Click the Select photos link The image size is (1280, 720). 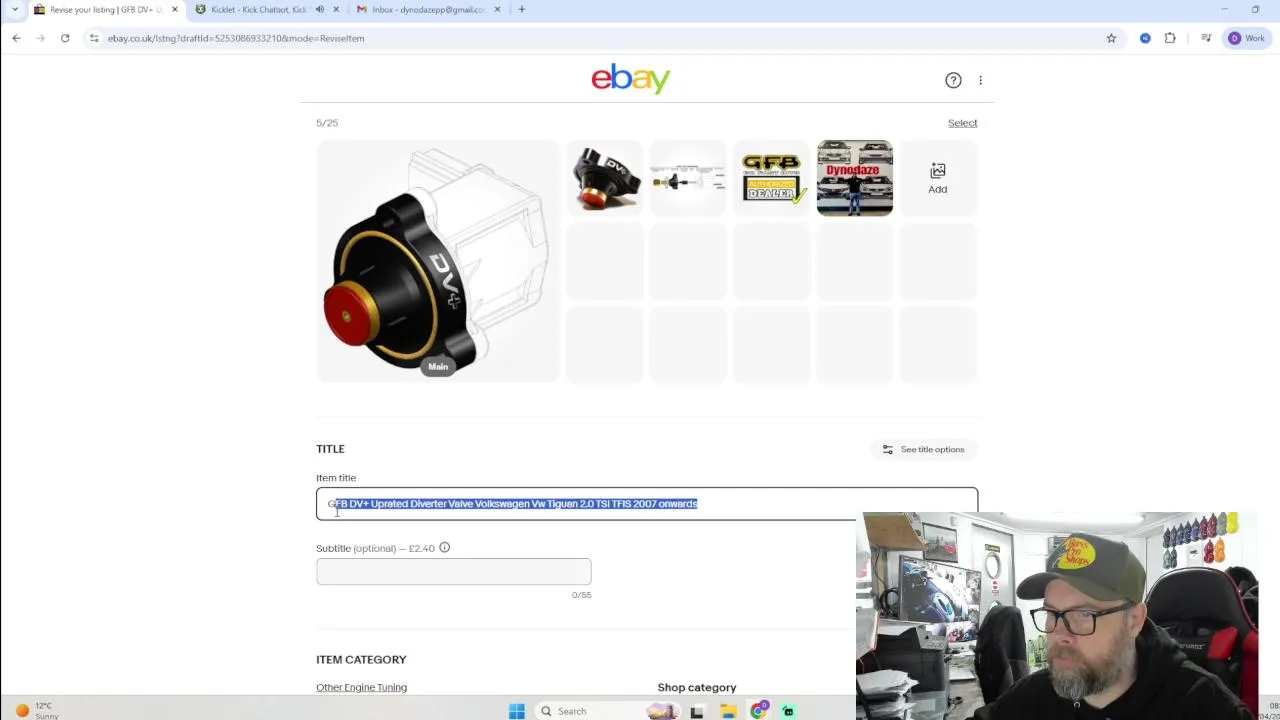click(x=962, y=123)
